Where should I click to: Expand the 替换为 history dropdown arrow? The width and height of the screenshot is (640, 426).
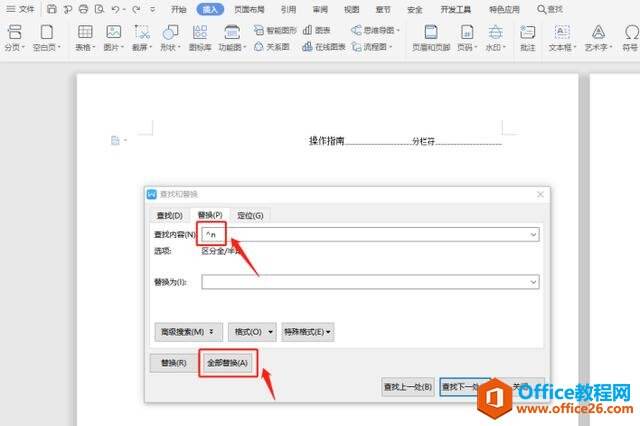click(533, 282)
